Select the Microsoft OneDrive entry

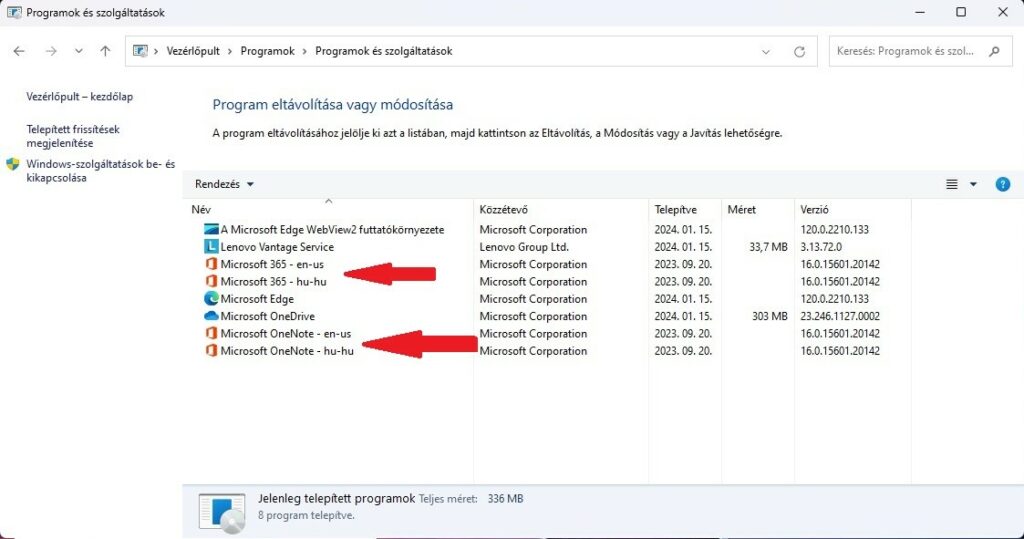(x=267, y=316)
